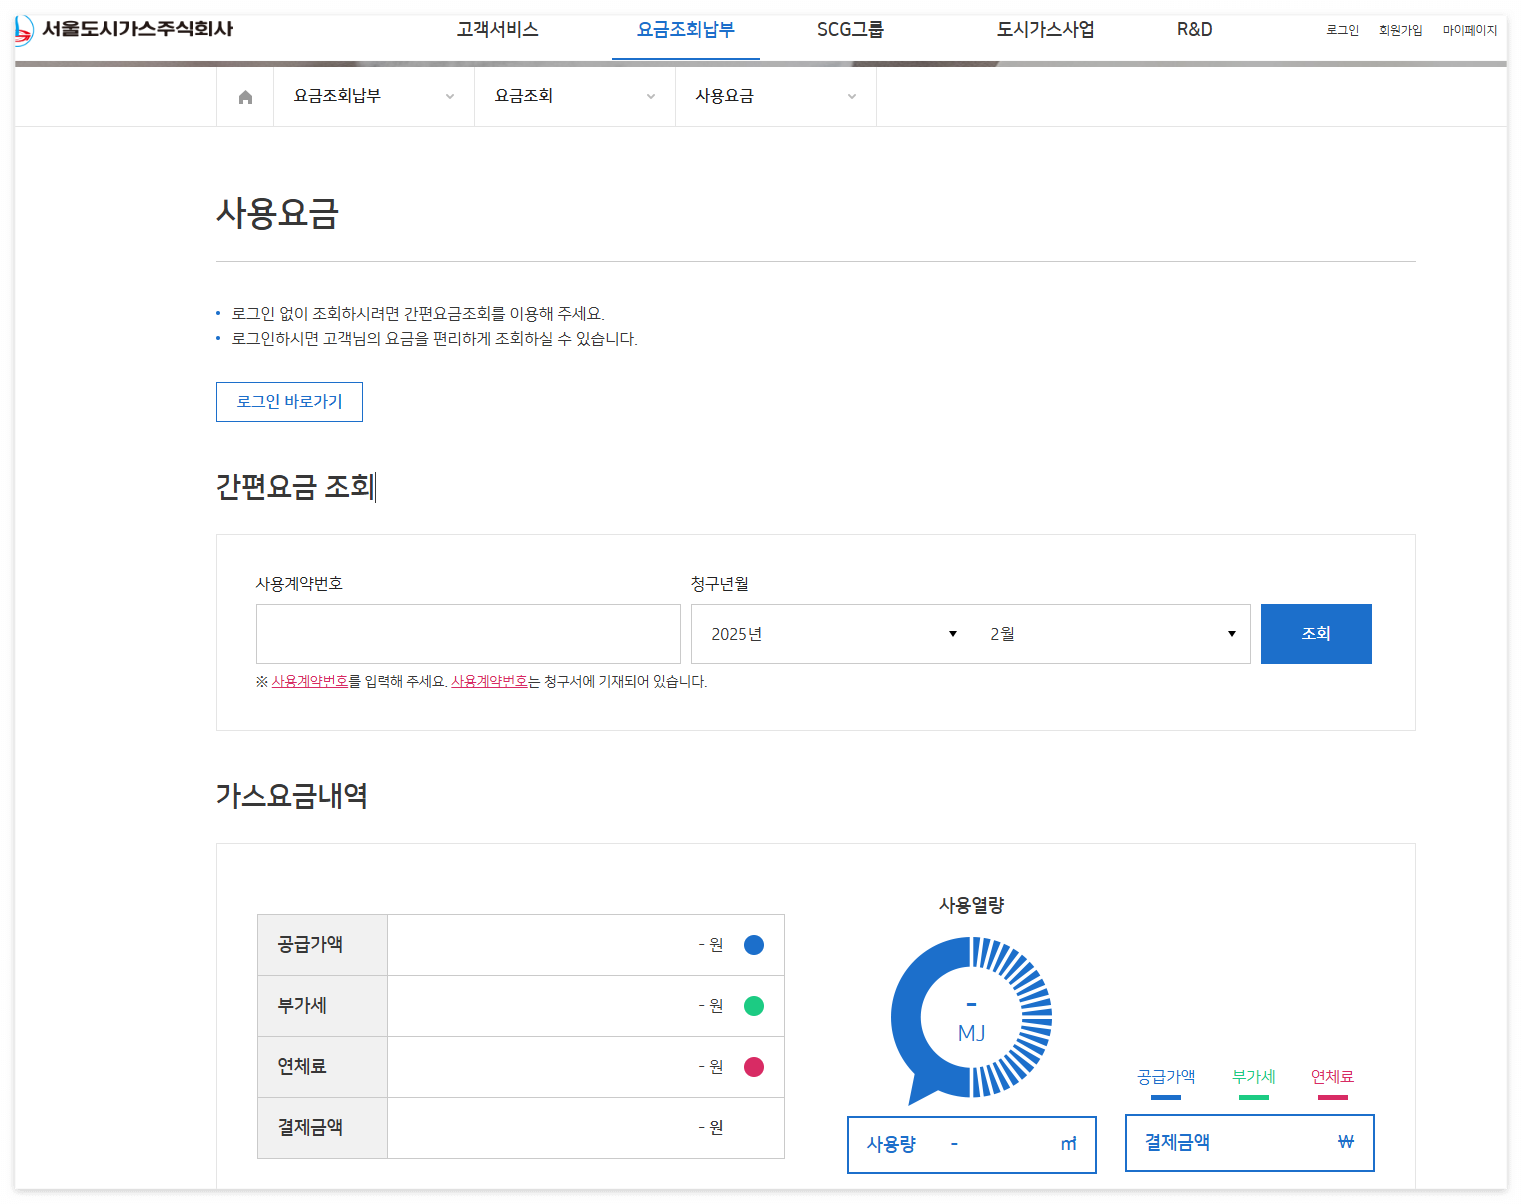This screenshot has height=1204, width=1522.
Task: Go to home via breadcrumb house icon
Action: [245, 97]
